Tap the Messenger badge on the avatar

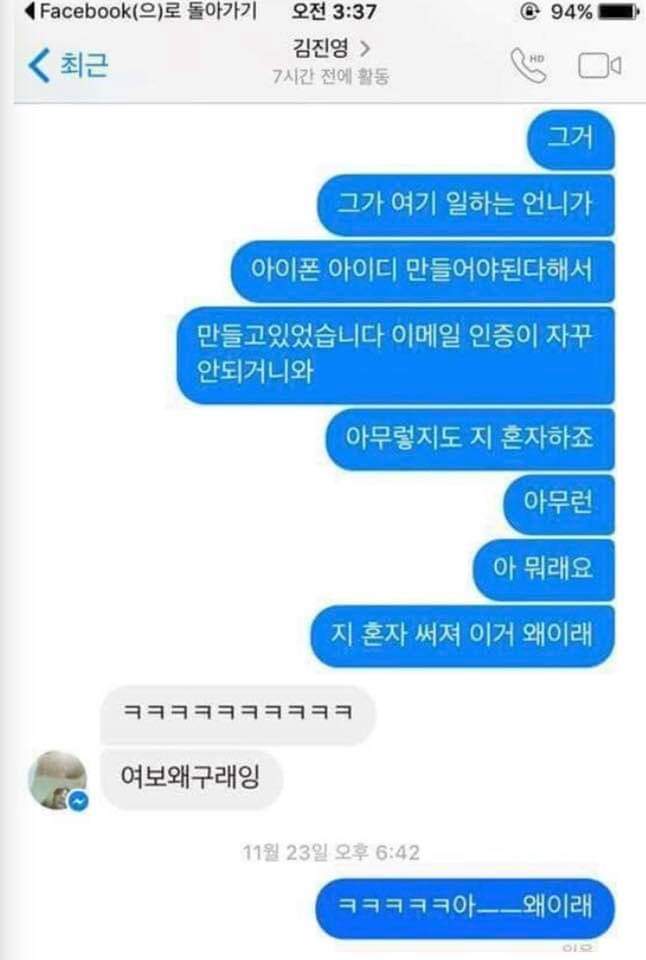[78, 800]
